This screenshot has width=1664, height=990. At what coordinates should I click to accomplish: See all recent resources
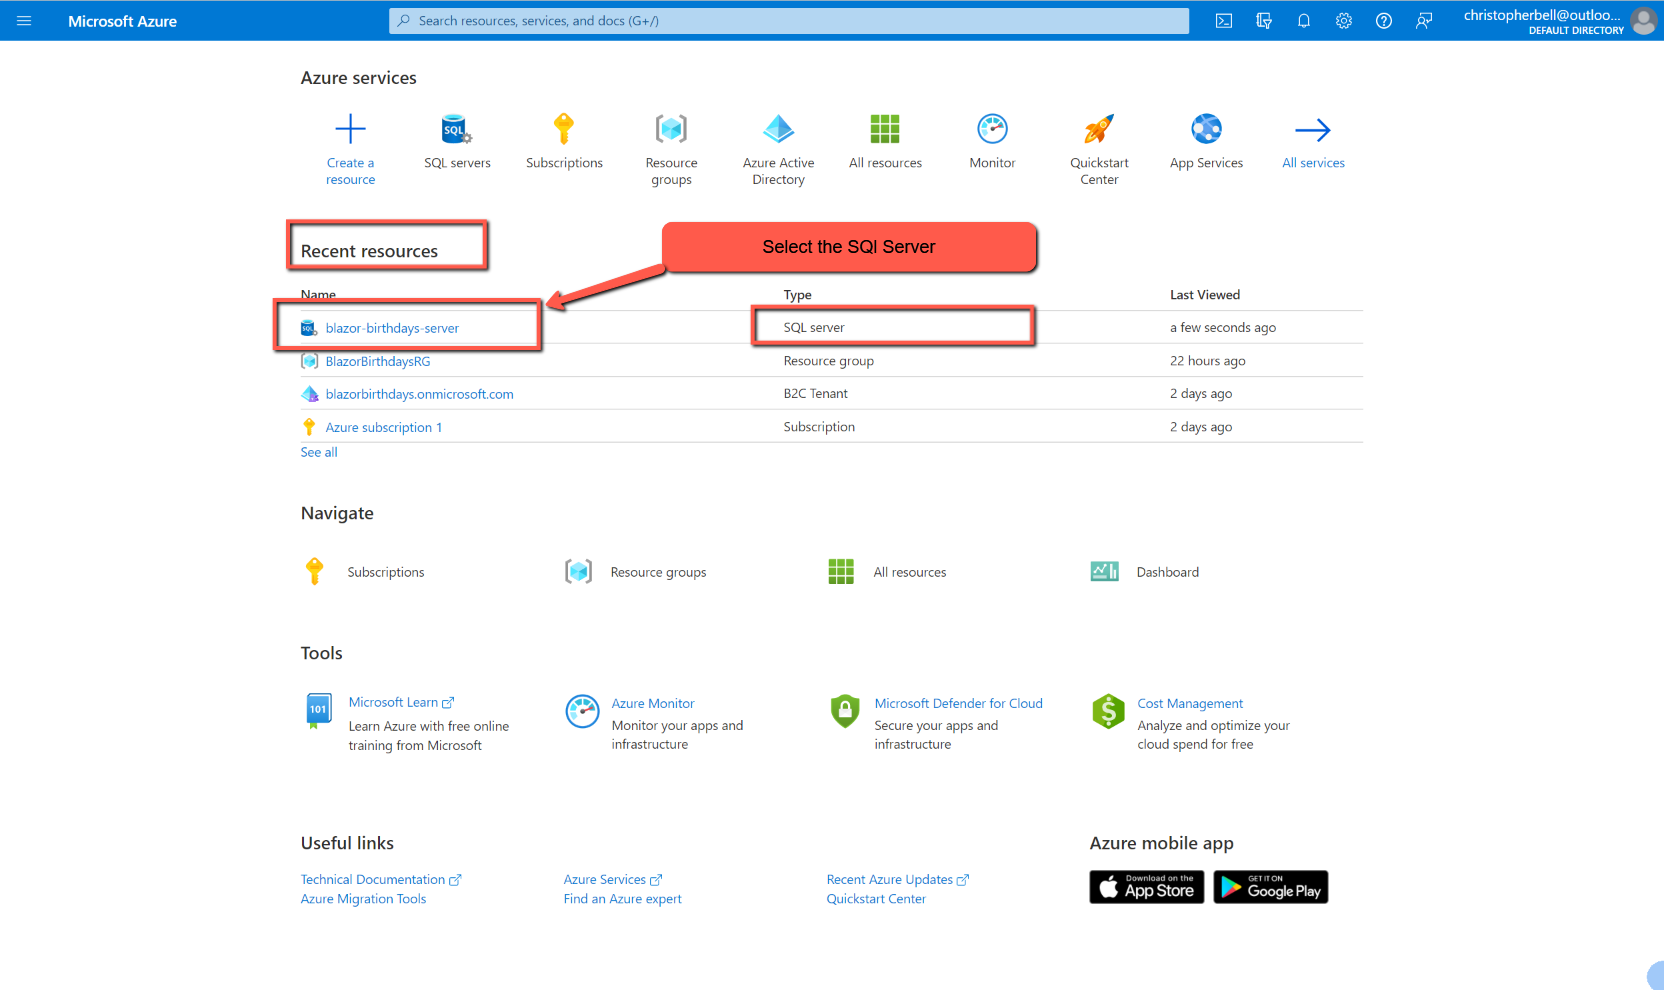[x=318, y=452]
